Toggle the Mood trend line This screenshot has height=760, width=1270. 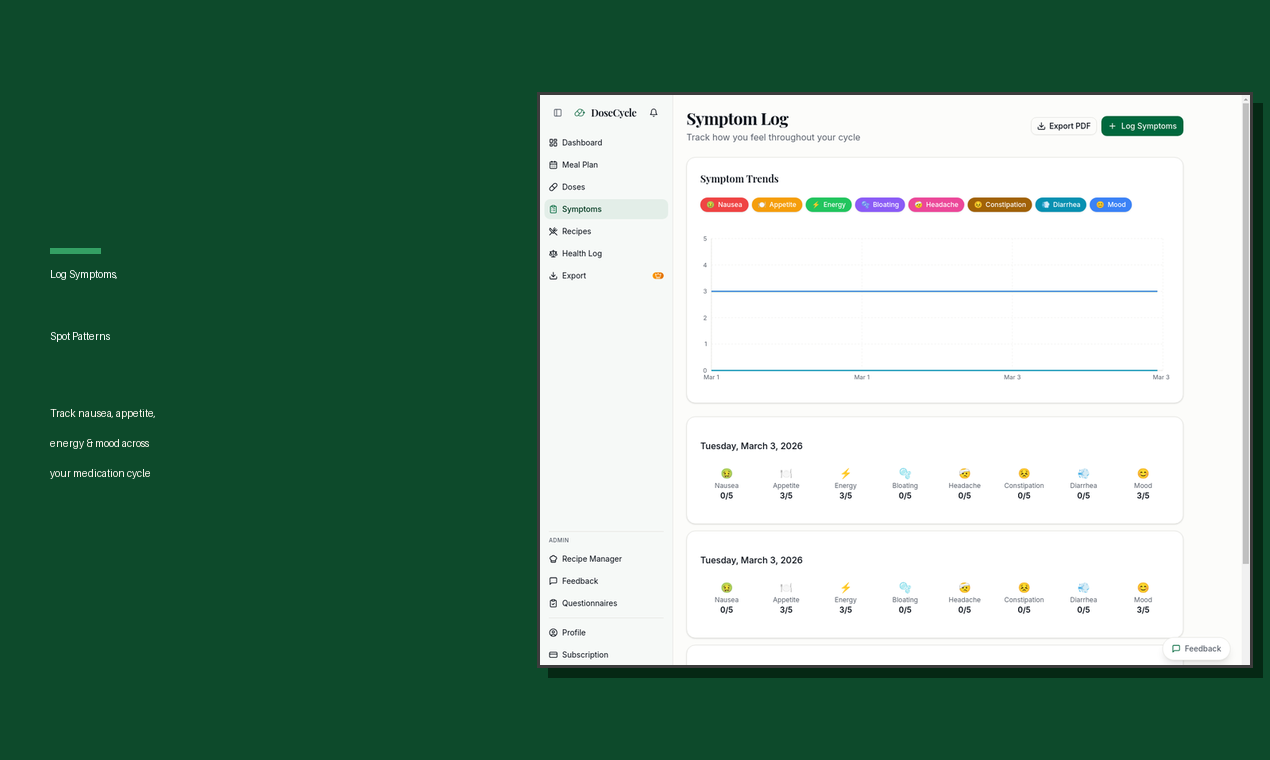(x=1111, y=205)
